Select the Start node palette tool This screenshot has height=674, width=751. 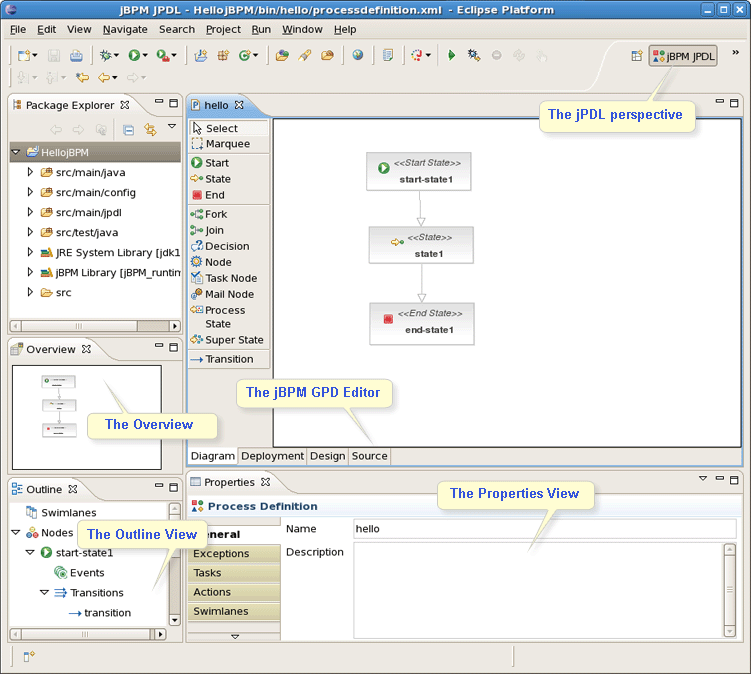pyautogui.click(x=216, y=163)
